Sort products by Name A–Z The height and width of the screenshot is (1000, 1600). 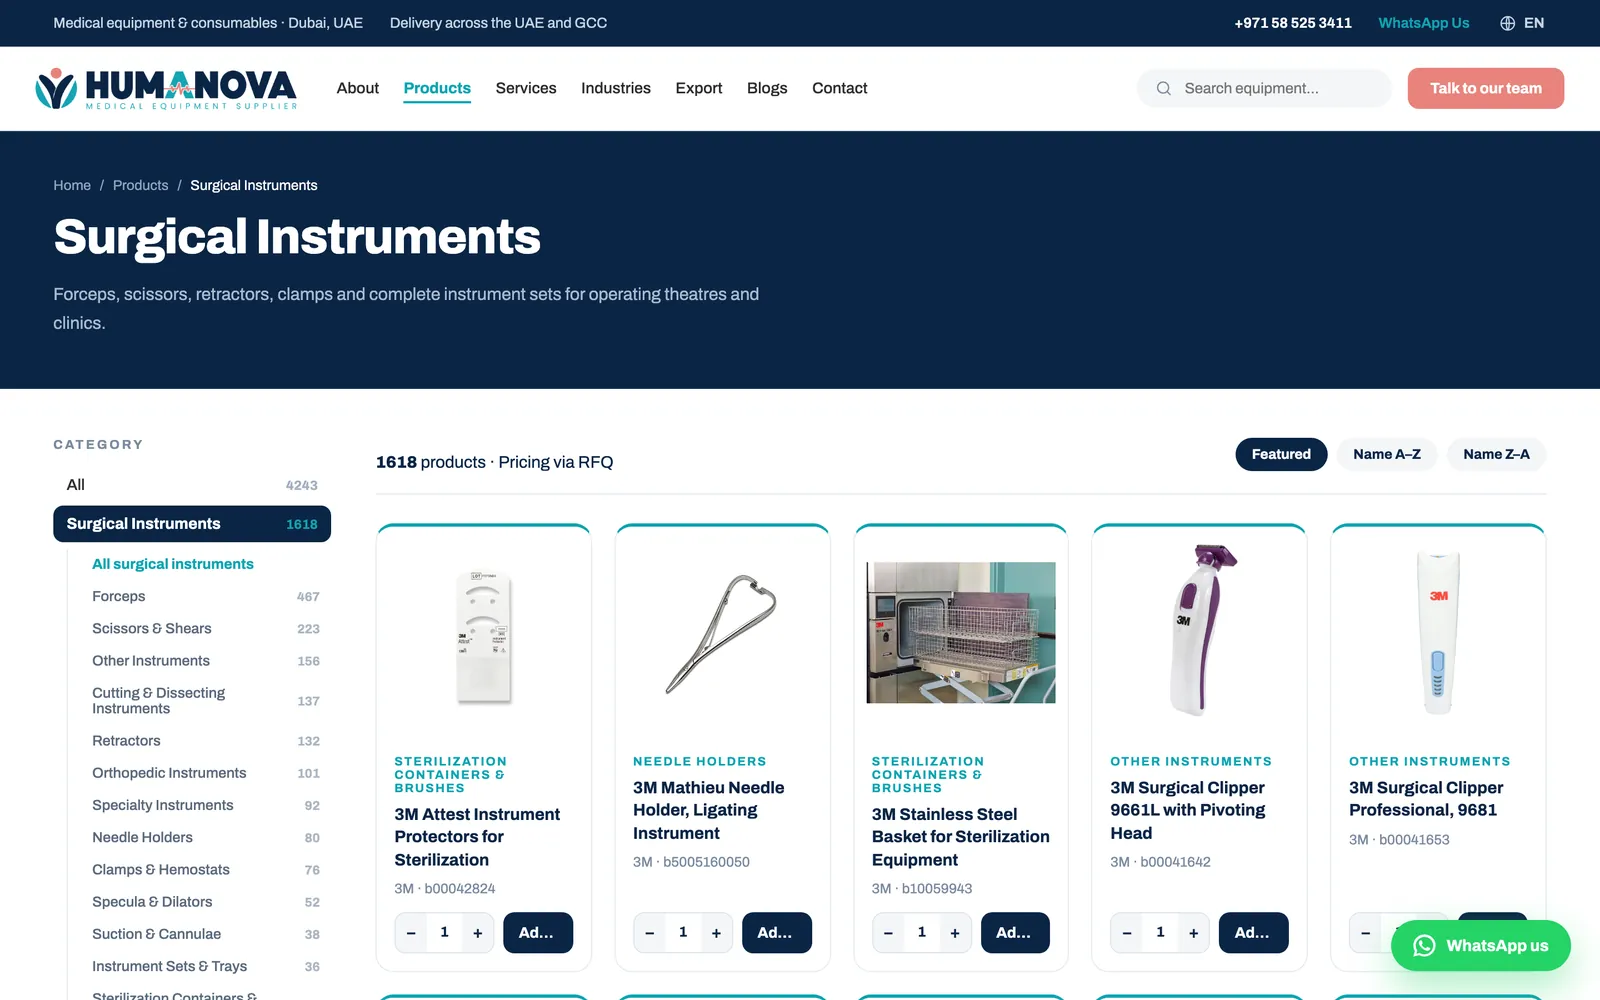[x=1387, y=454]
